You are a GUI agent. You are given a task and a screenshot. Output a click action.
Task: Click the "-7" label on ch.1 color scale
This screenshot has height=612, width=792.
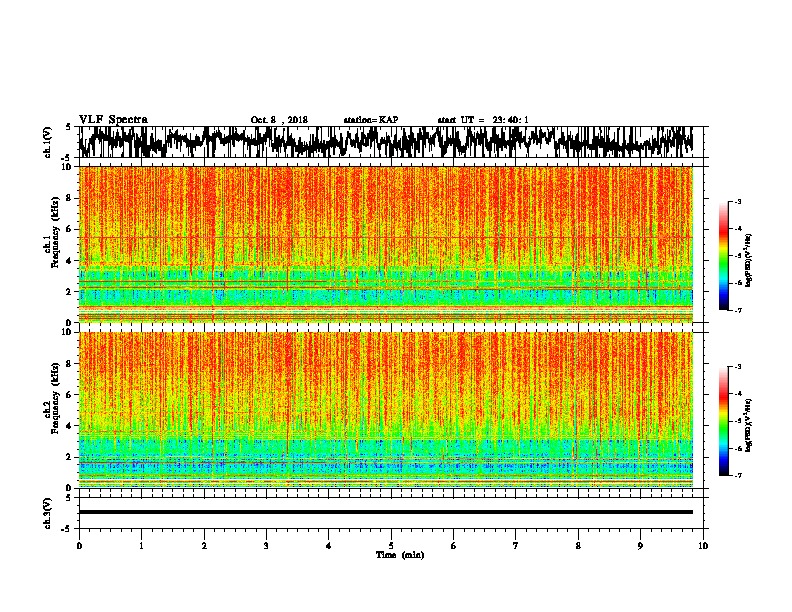737,310
